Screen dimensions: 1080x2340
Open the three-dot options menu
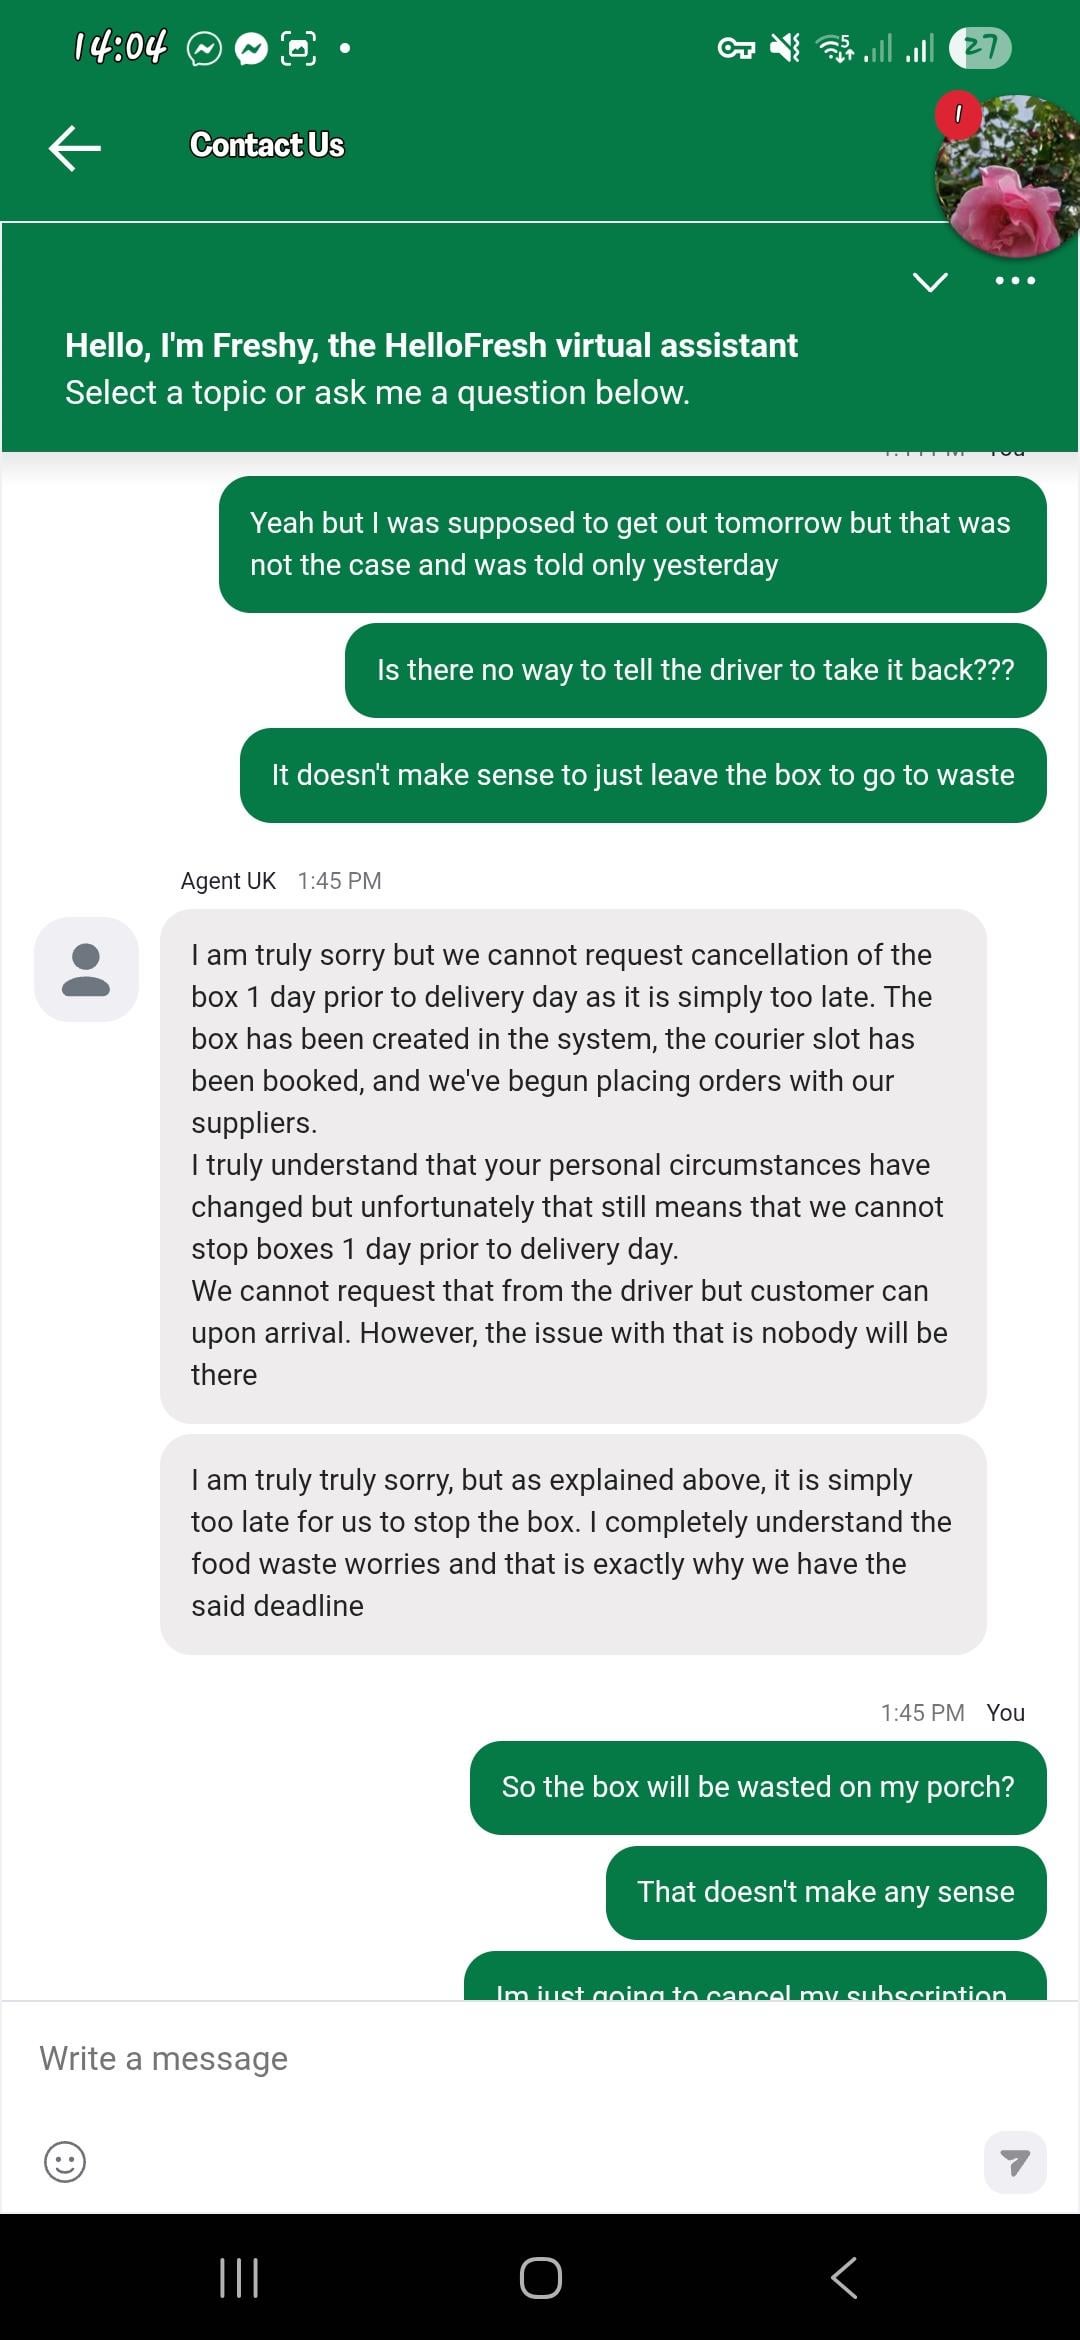(x=1015, y=281)
